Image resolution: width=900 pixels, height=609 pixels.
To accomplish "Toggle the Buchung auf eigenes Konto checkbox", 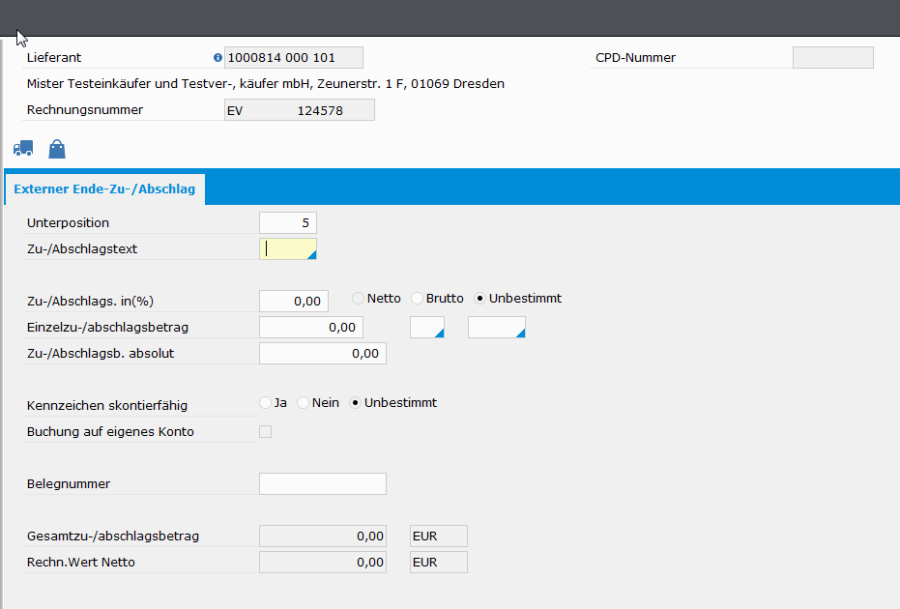I will pos(265,432).
